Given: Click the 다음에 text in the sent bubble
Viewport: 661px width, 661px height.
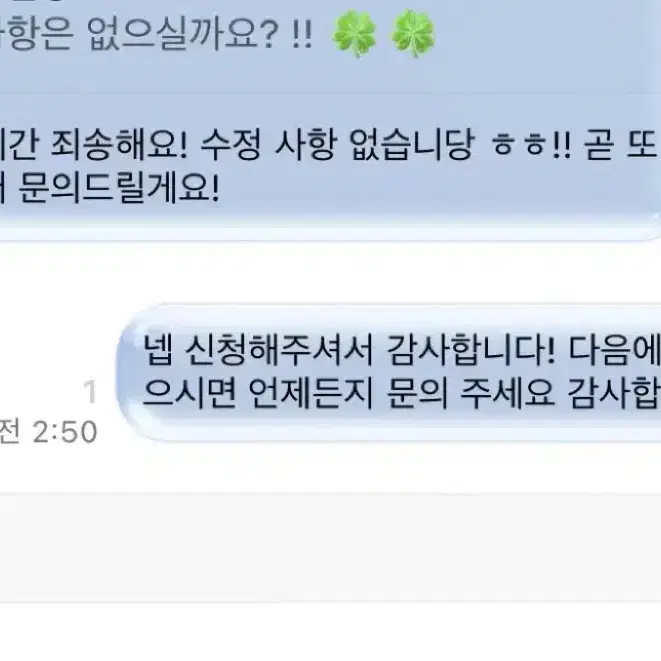Looking at the screenshot, I should 615,350.
